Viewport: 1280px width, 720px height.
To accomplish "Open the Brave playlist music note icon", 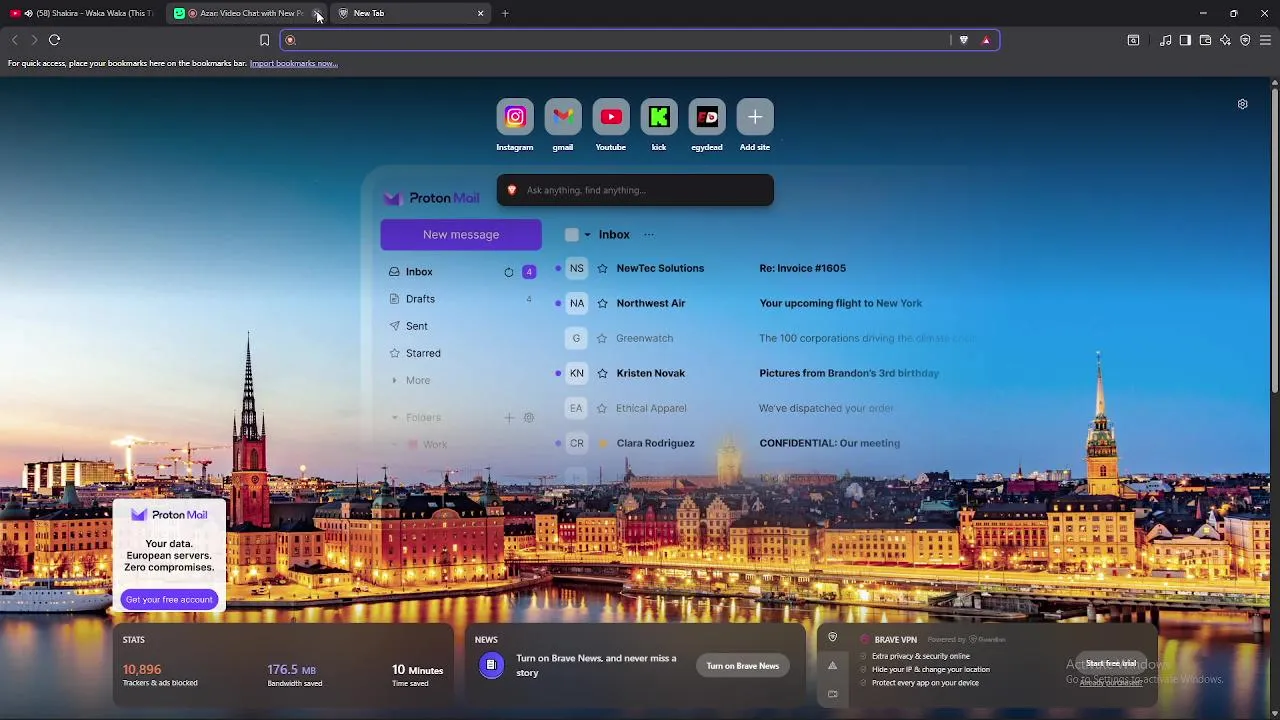I will point(1165,40).
